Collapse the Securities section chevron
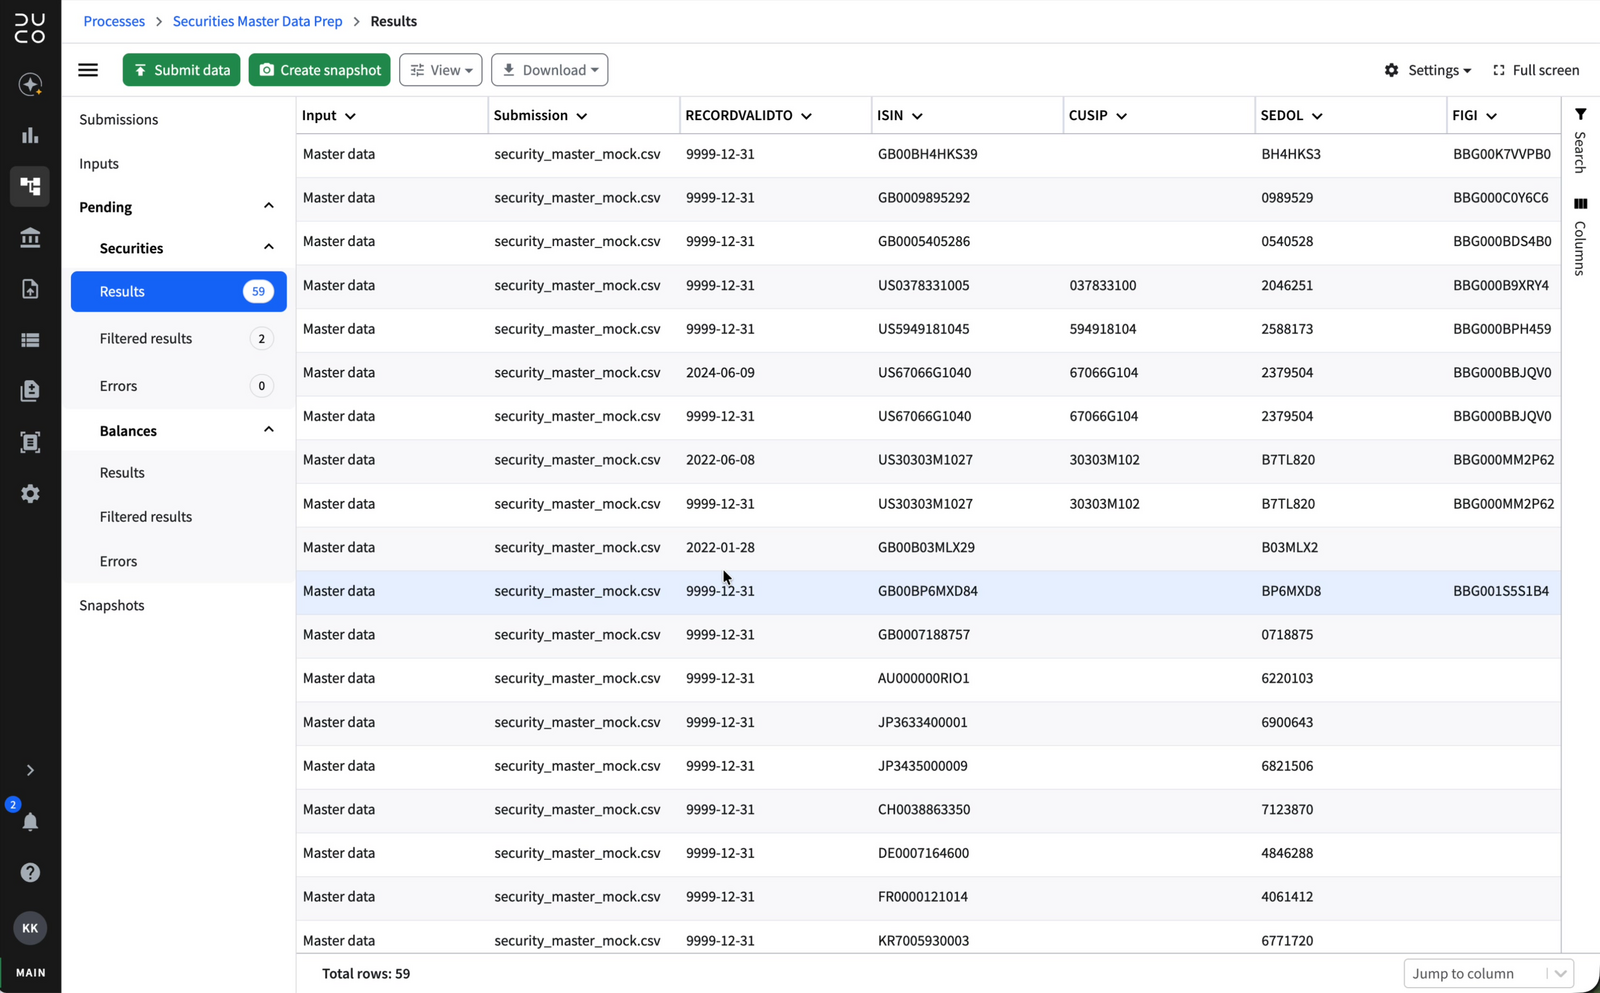Viewport: 1600px width, 993px height. pyautogui.click(x=268, y=247)
